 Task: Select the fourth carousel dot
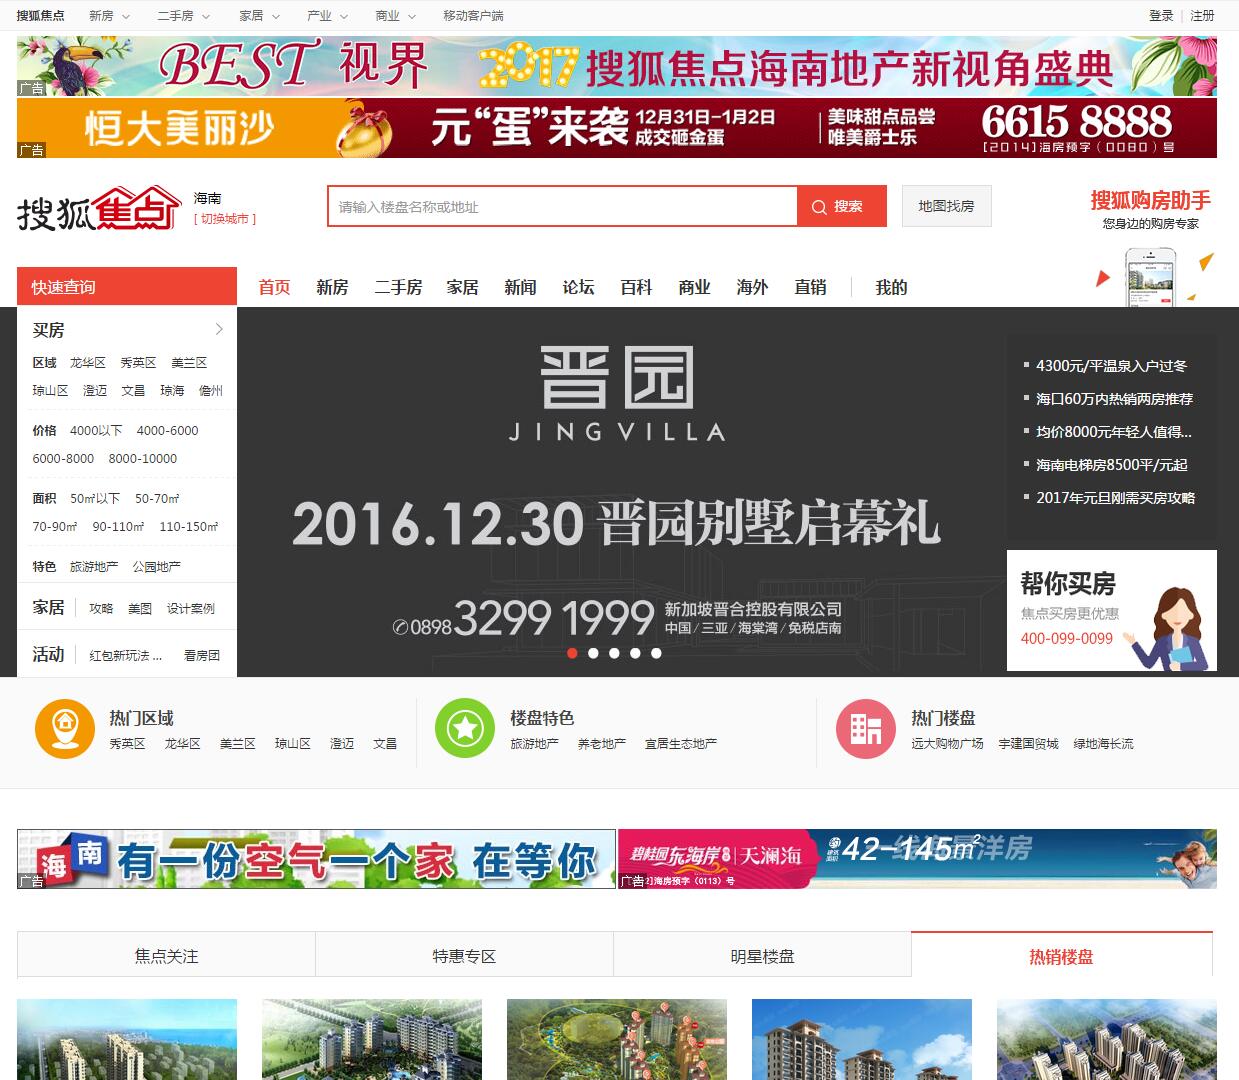point(635,653)
